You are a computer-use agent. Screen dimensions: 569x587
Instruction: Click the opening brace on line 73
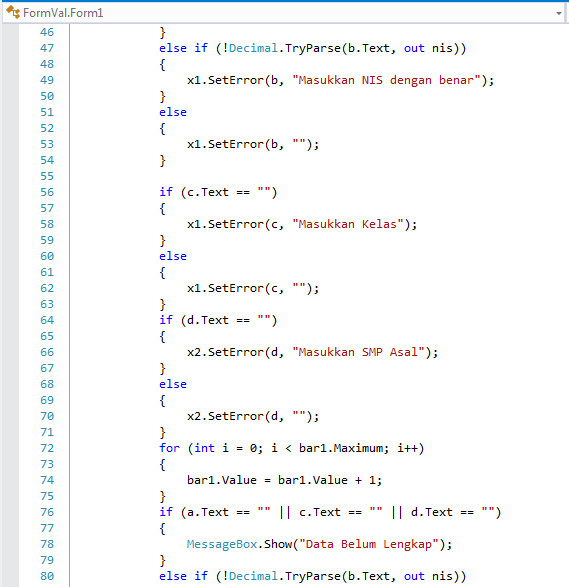click(x=162, y=465)
